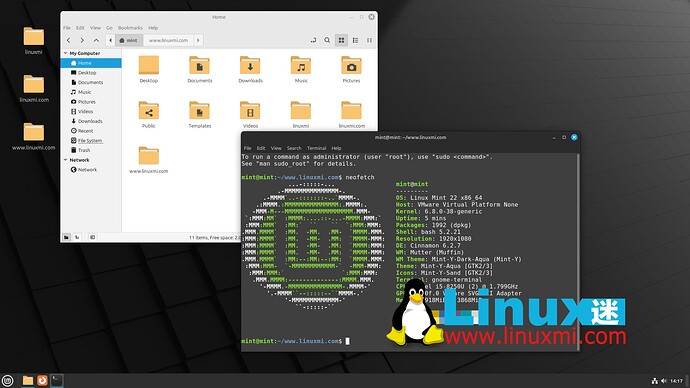Hide the sidebar from Nemo status bar
Viewport: 690px width, 388px height.
point(92,237)
